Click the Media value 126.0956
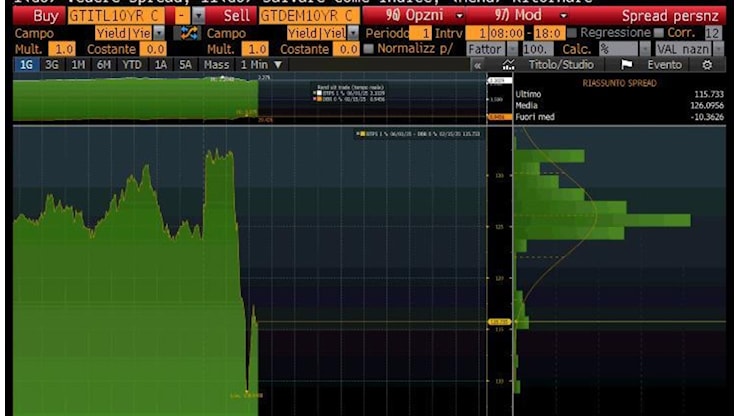The image size is (740, 416). tap(707, 105)
